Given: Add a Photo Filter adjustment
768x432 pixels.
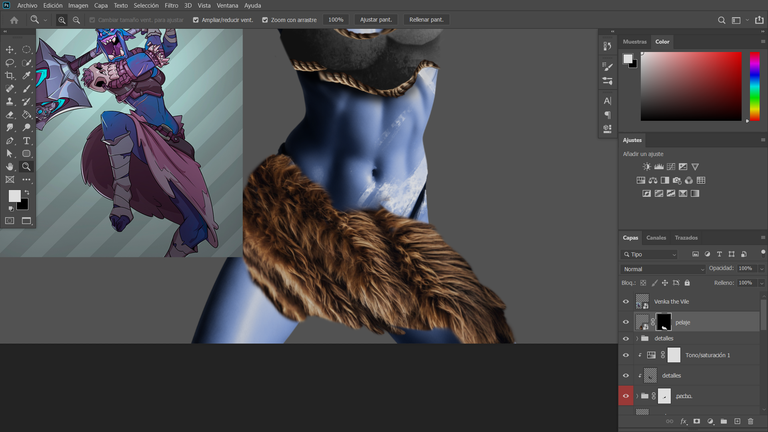Looking at the screenshot, I should (677, 180).
